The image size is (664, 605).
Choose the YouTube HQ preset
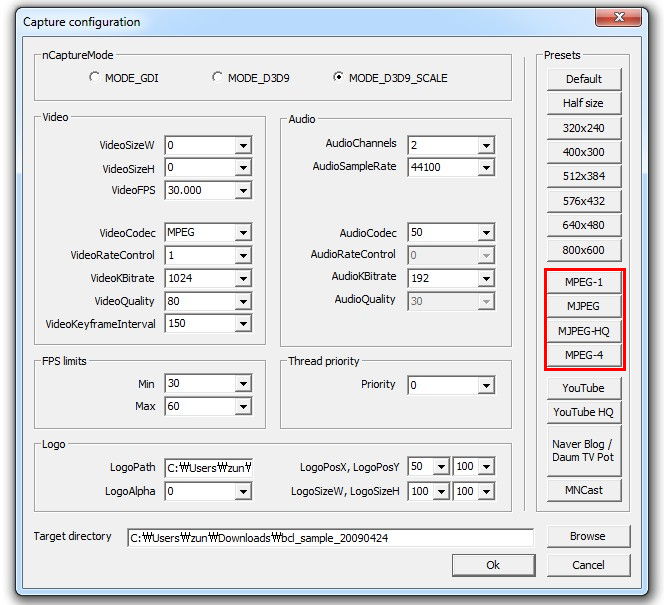coord(584,412)
